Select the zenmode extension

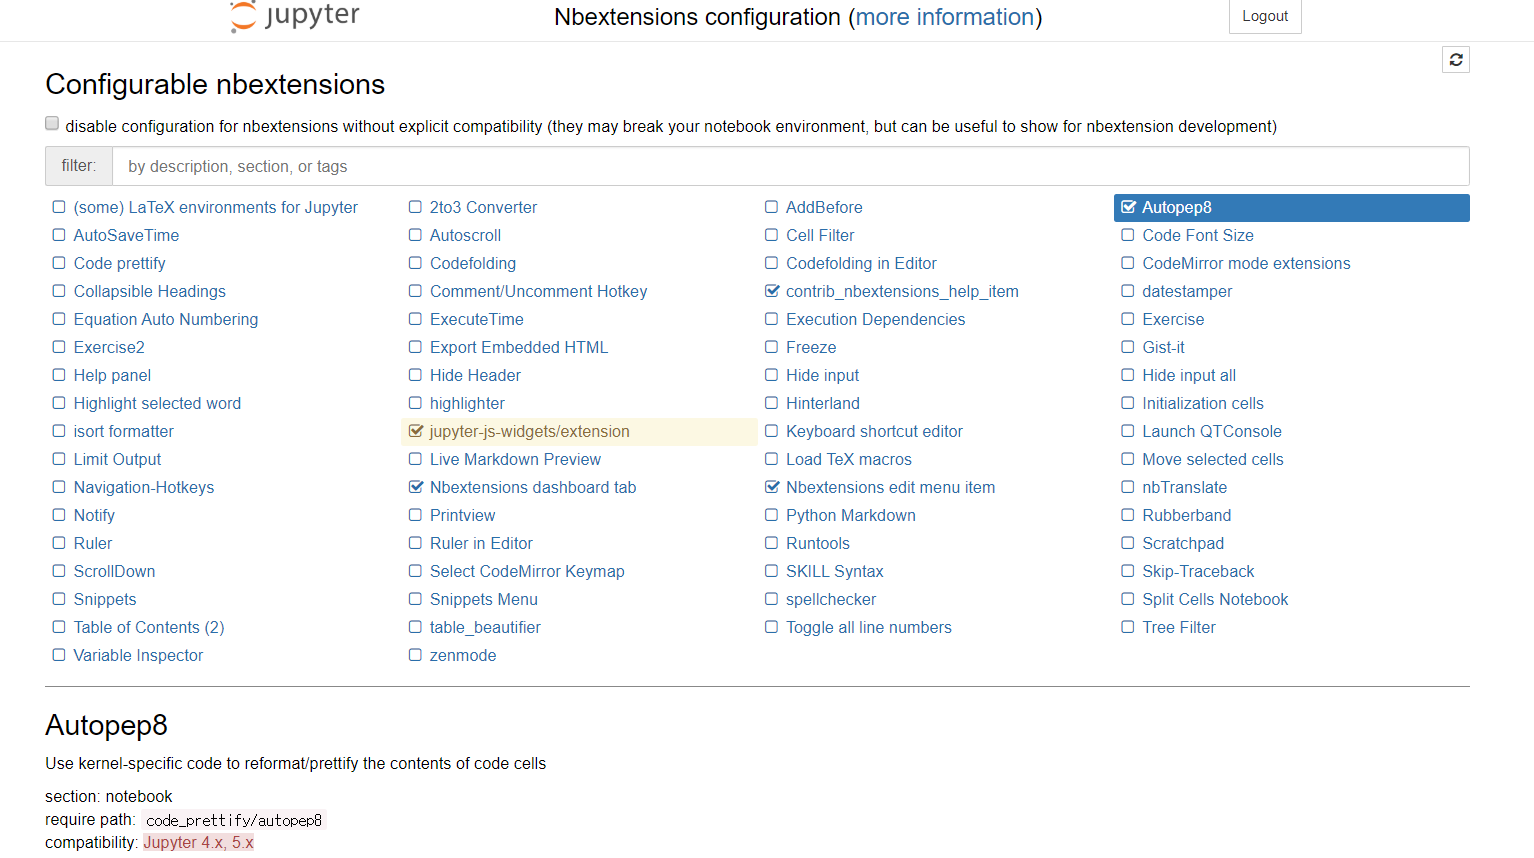click(x=463, y=655)
